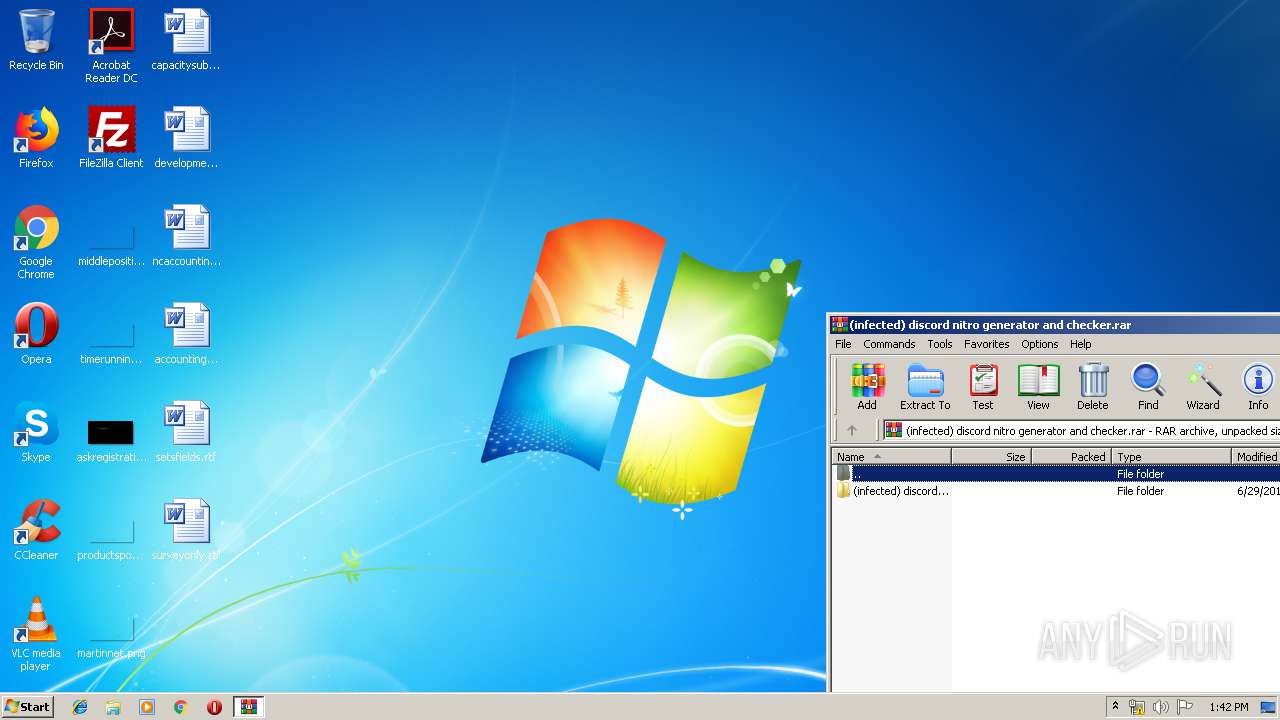
Task: Sort by Type column header
Action: 1171,457
